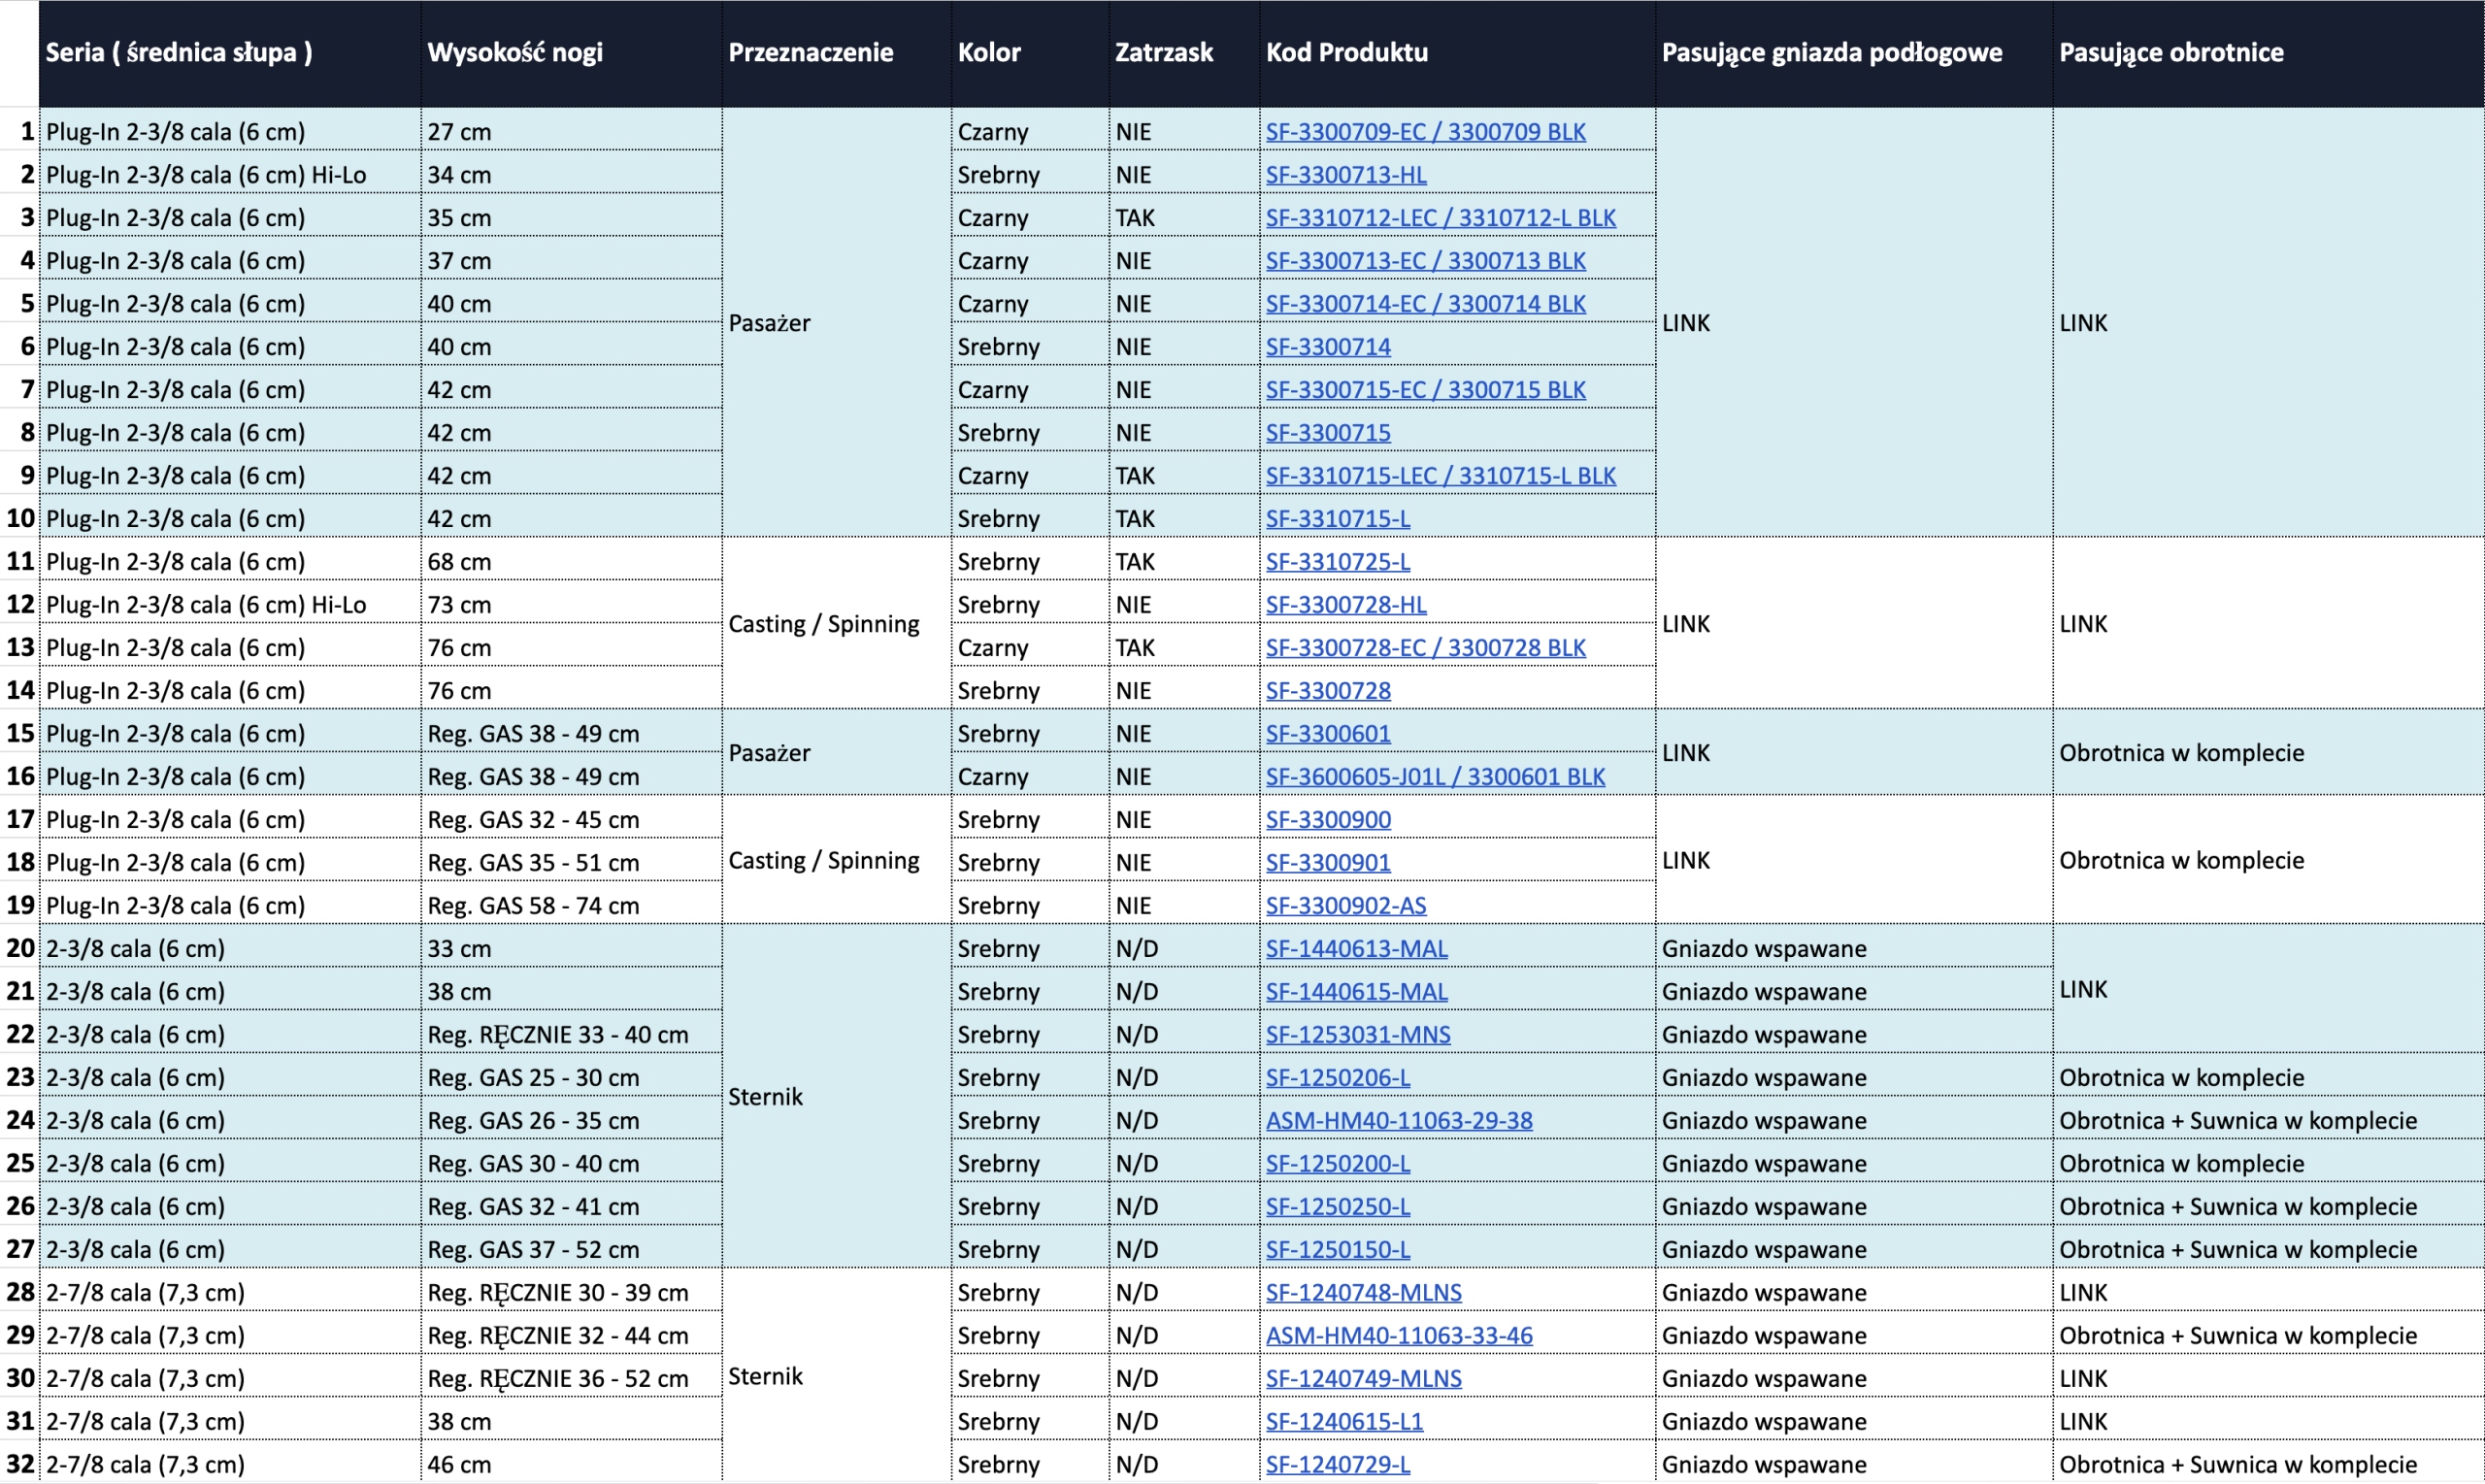Viewport: 2485px width, 1484px height.
Task: Open product link SF-1240729-L
Action: pos(1337,1465)
